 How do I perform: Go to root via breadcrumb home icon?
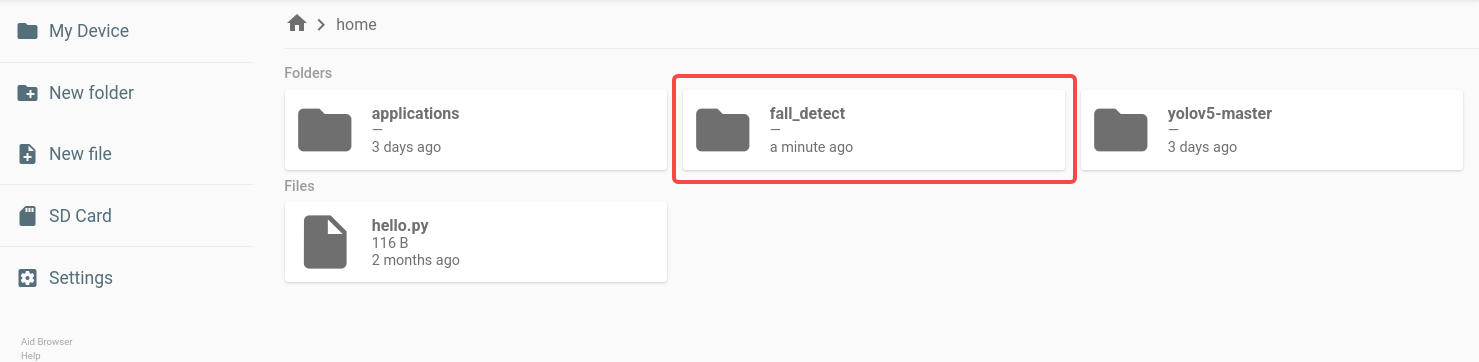(295, 23)
